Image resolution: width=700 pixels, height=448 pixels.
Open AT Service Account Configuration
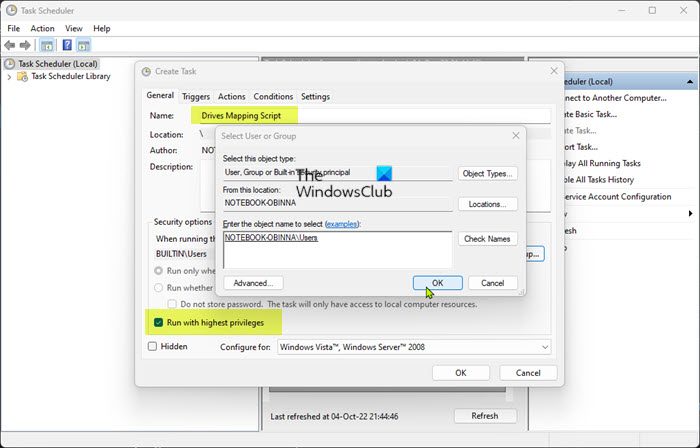(618, 197)
